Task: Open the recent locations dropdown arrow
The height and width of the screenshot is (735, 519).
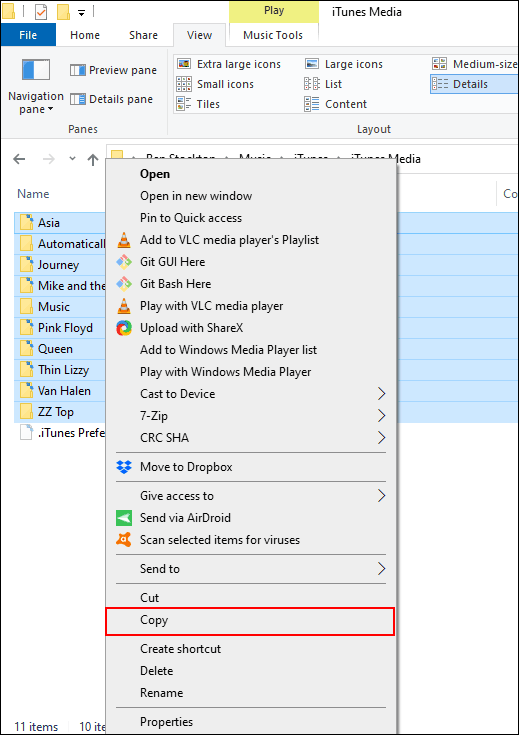Action: (x=72, y=159)
